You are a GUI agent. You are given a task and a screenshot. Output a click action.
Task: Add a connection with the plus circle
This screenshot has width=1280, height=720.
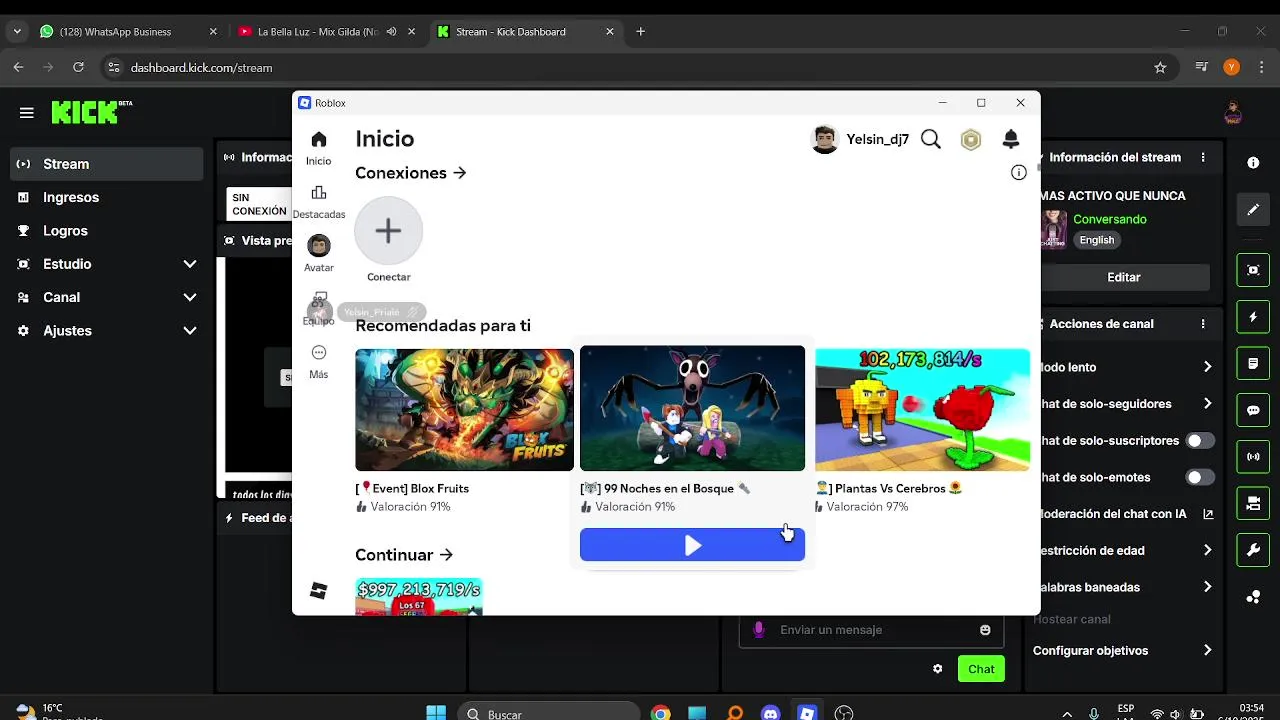point(389,231)
